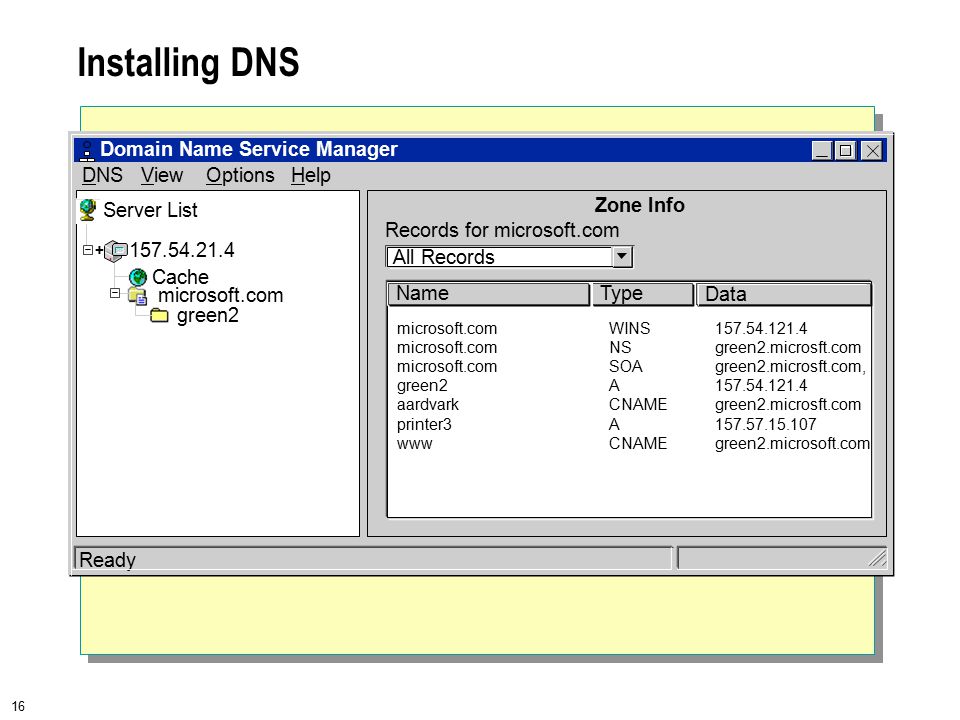Click aardvark's CNAME type cell
The image size is (960, 720).
click(637, 405)
